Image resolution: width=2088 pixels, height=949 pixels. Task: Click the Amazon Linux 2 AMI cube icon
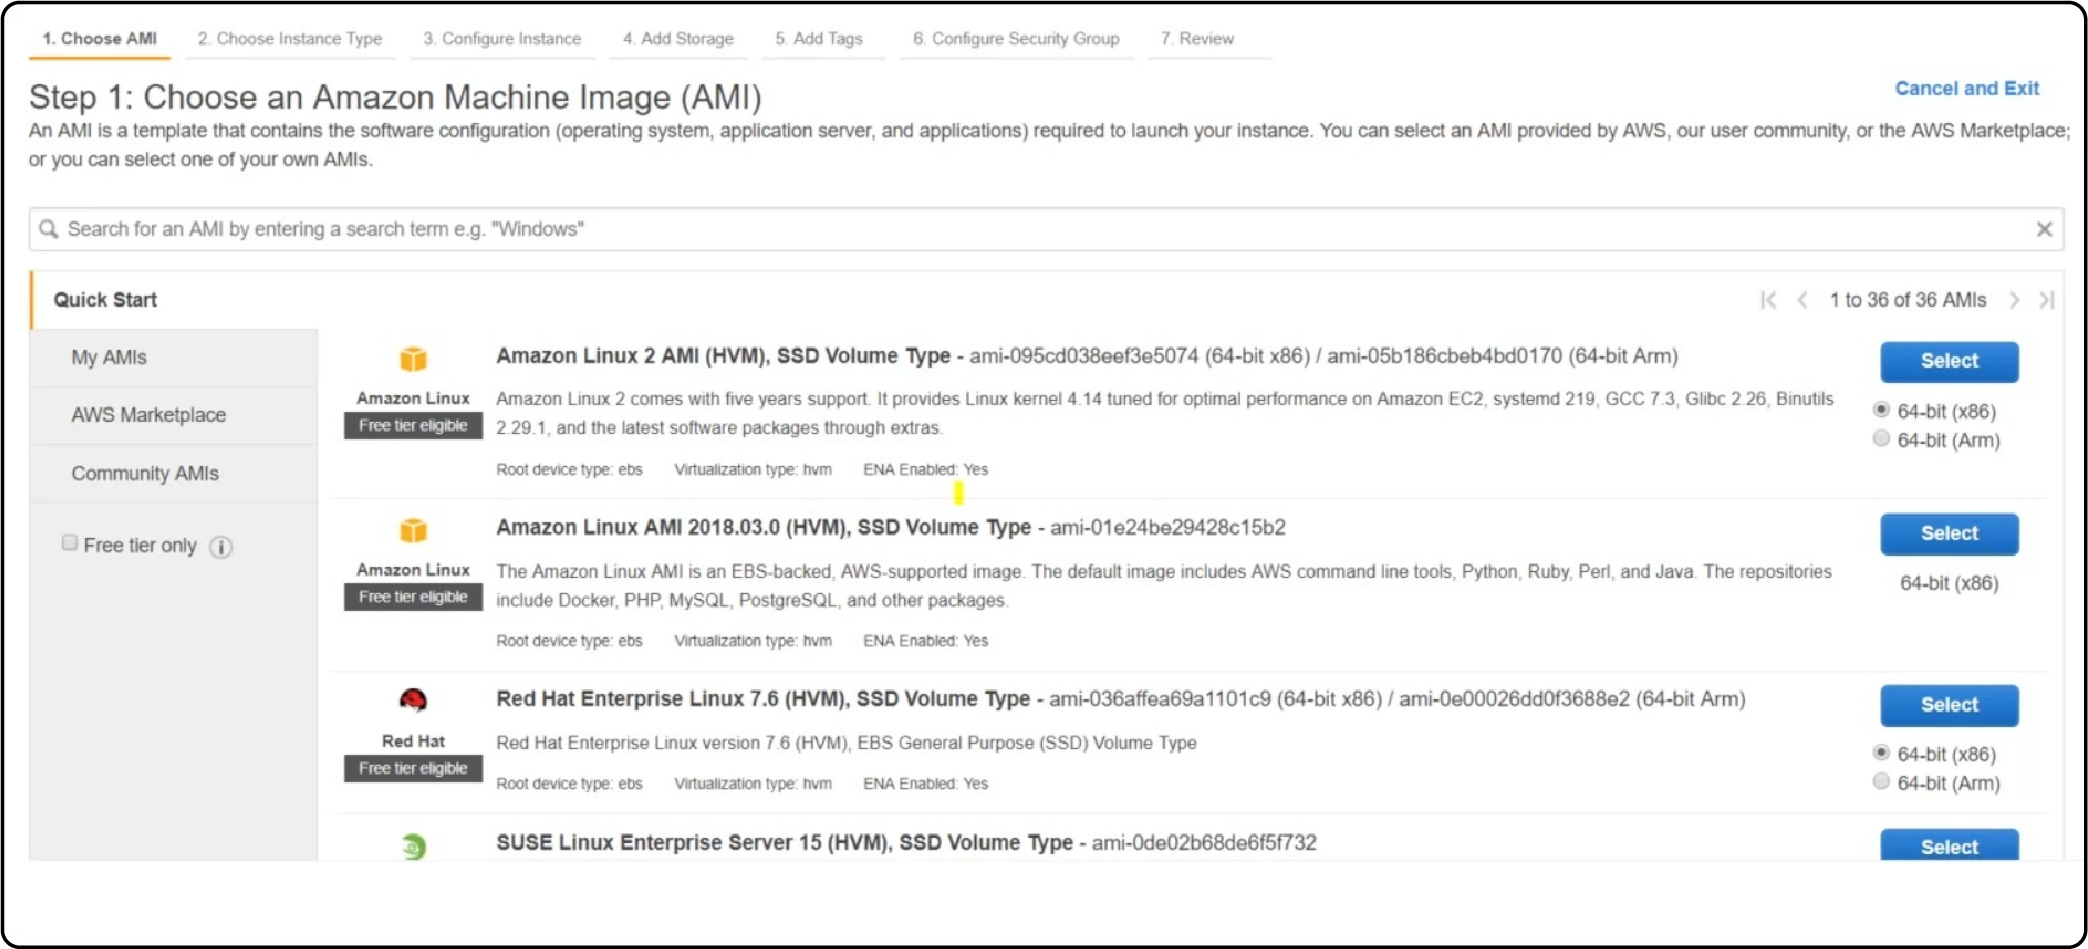click(x=413, y=357)
